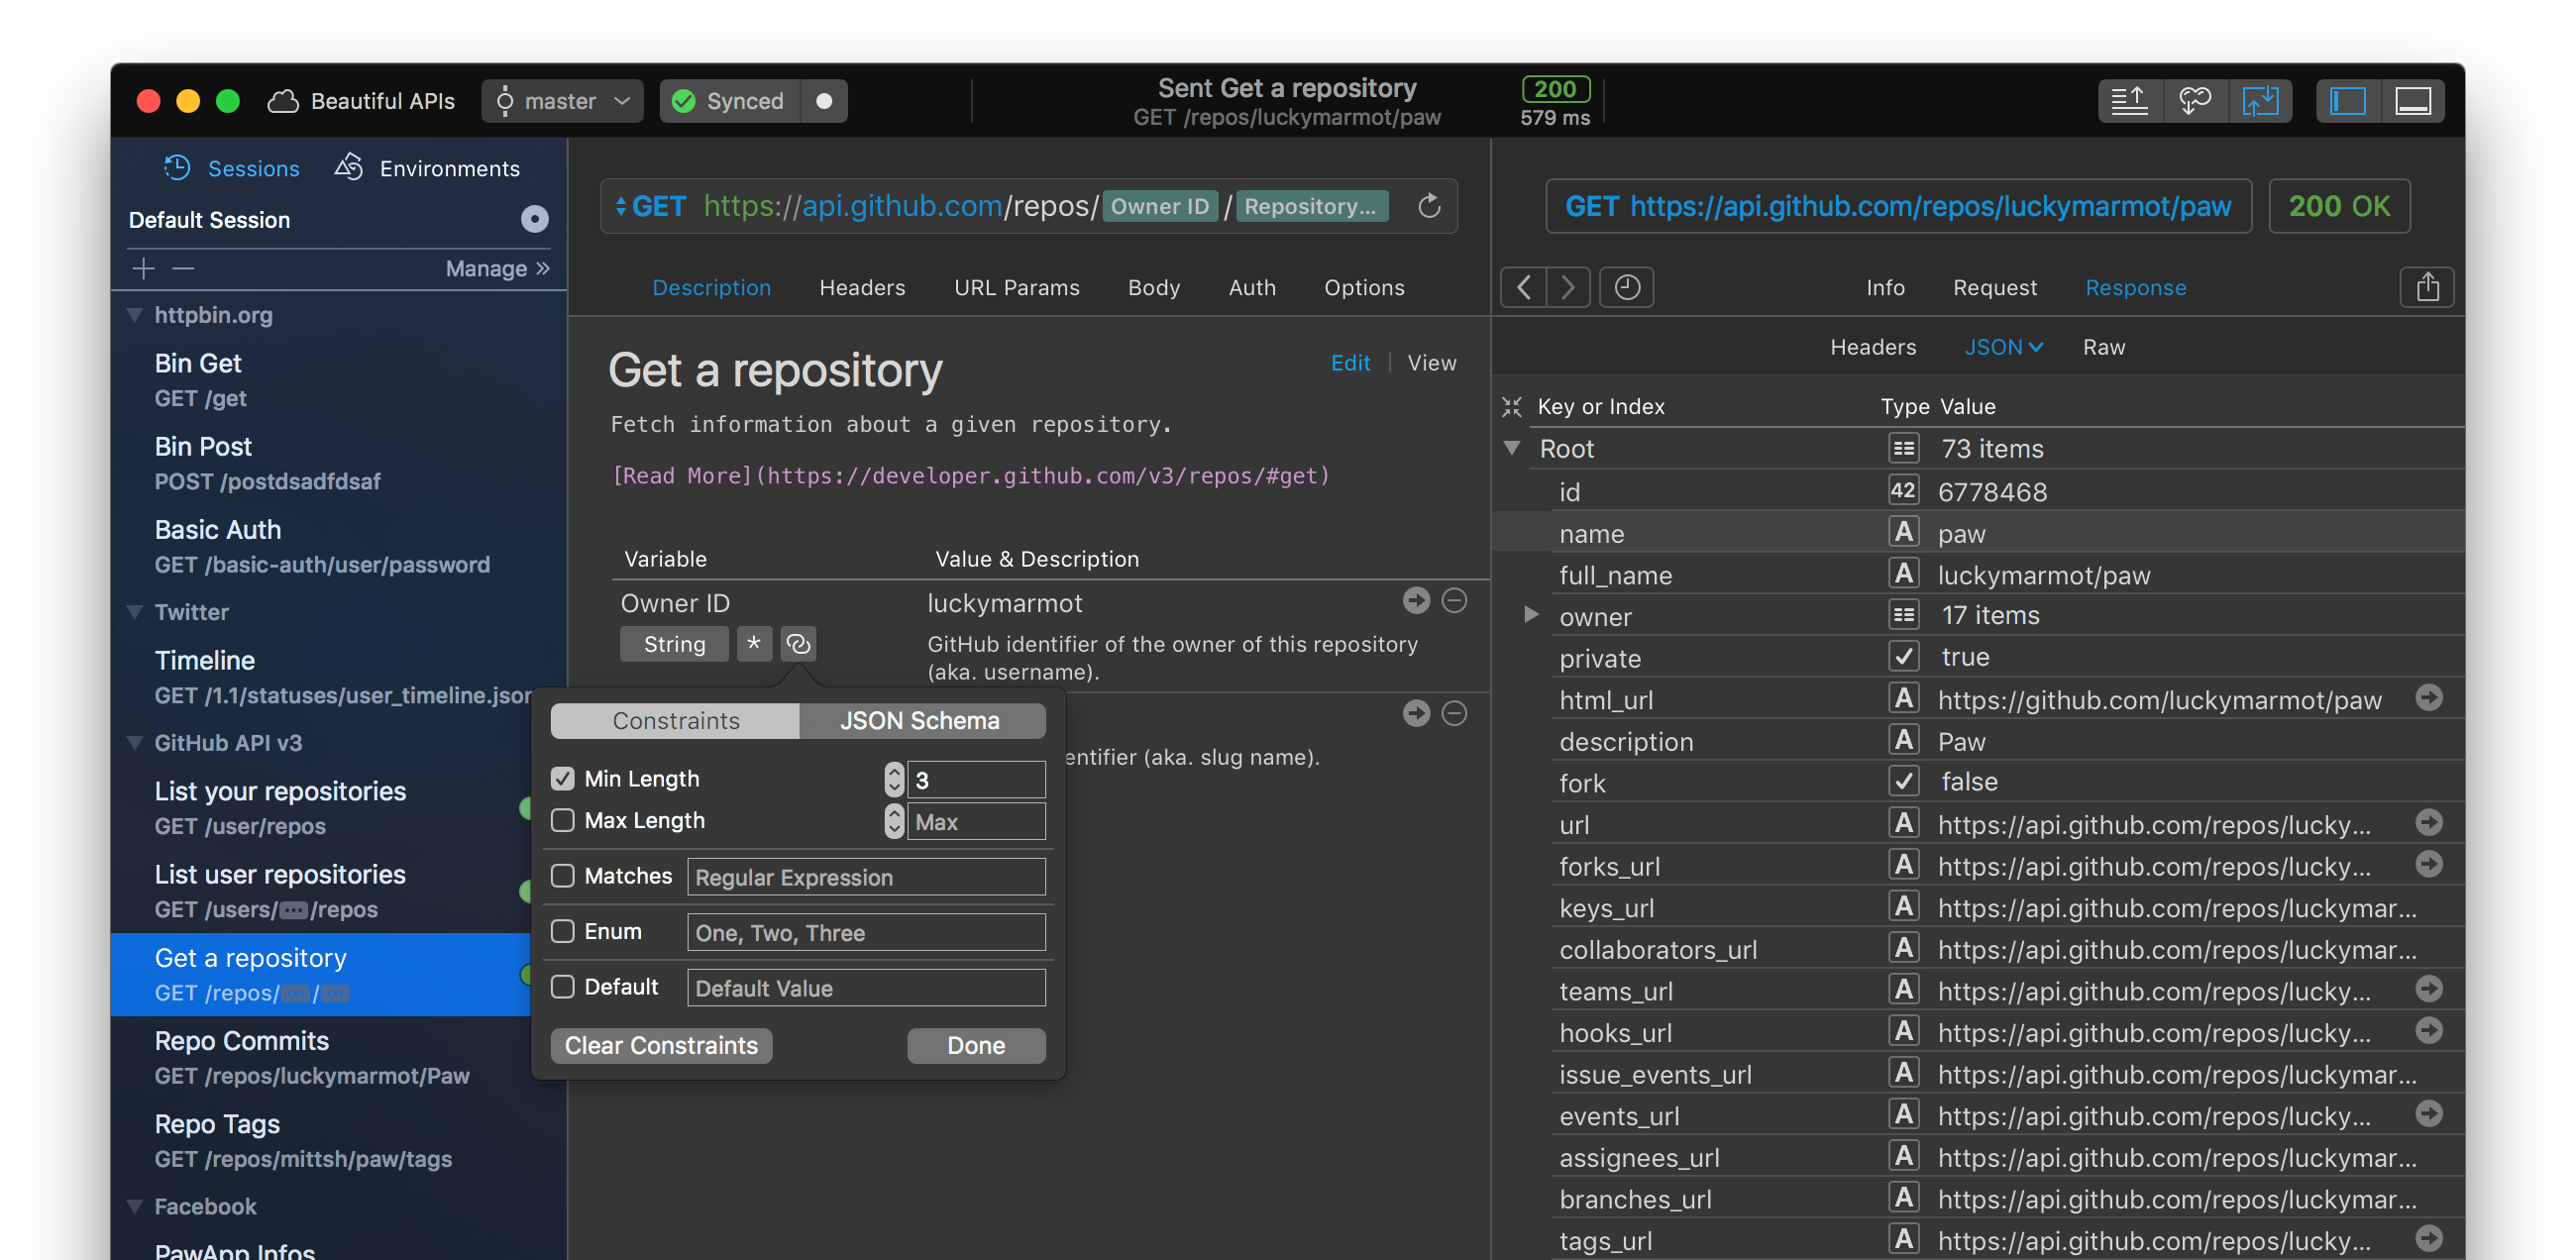Viewport: 2576px width, 1260px height.
Task: Open the request history clock icon
Action: (x=1626, y=287)
